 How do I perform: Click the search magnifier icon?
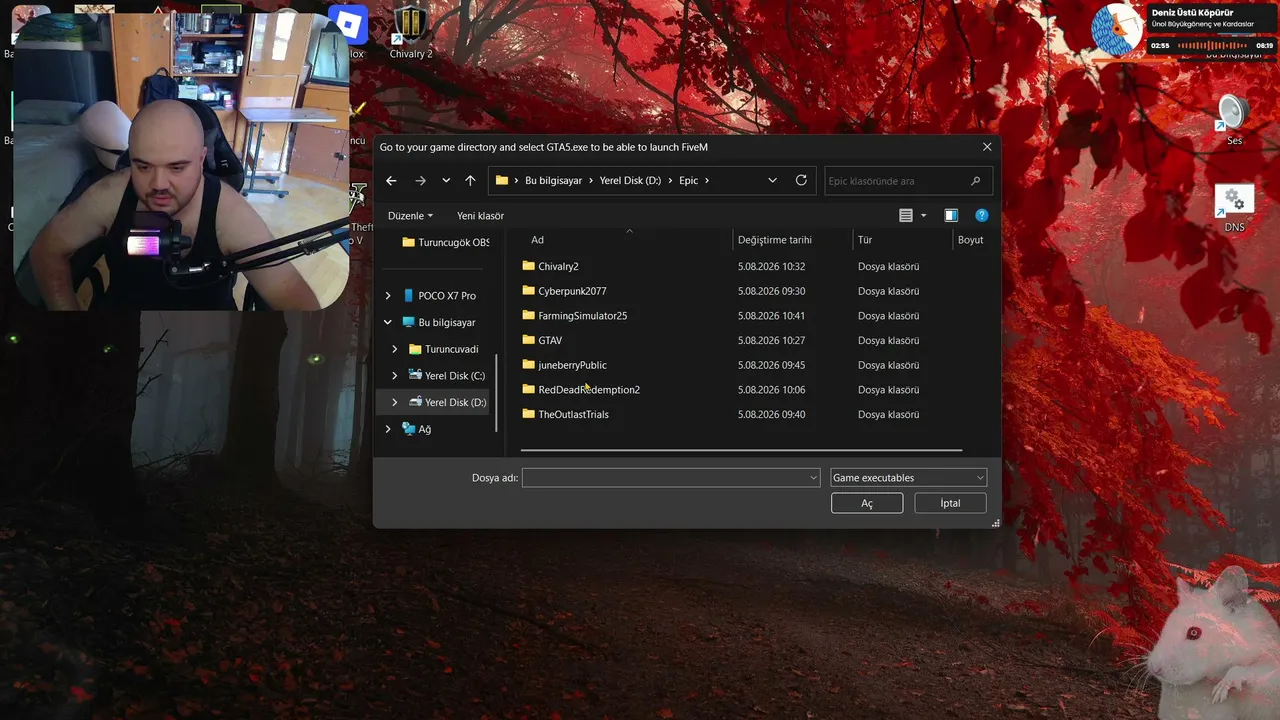click(x=976, y=181)
